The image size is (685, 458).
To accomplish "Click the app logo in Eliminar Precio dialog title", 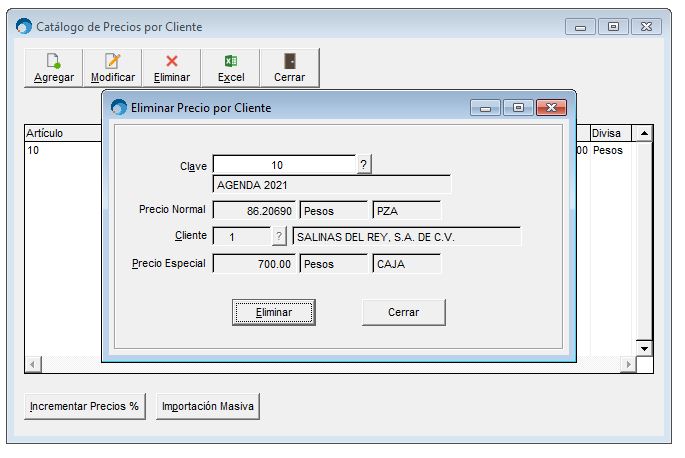I will 119,107.
